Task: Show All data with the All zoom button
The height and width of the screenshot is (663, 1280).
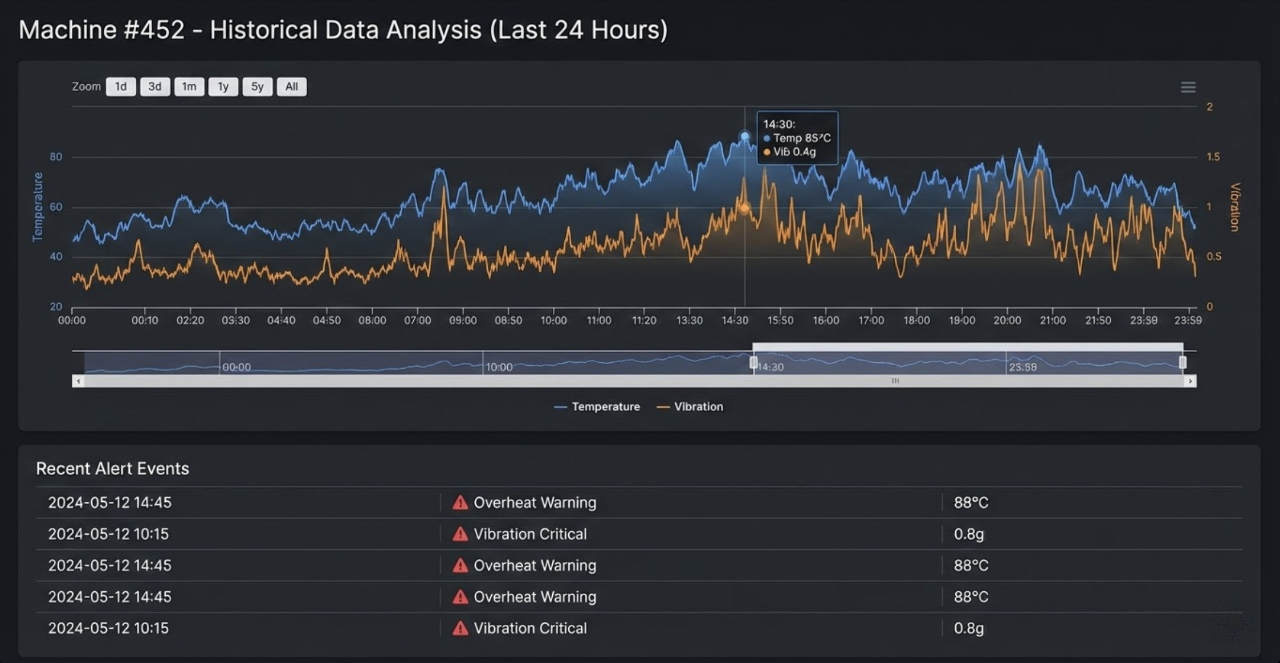Action: click(291, 87)
